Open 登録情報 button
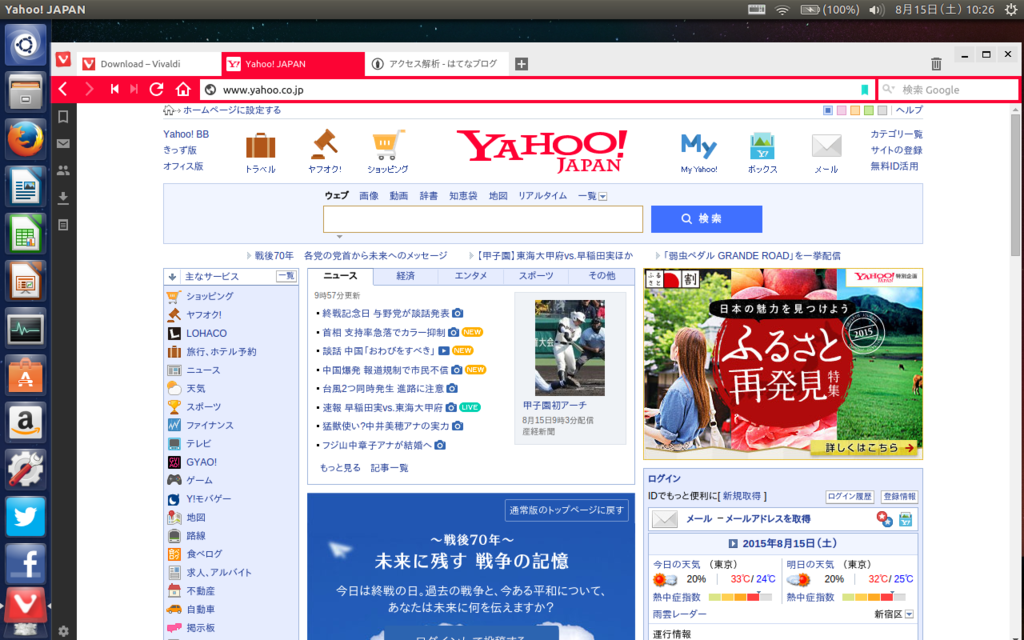Screen dimensions: 1024x640 pyautogui.click(x=899, y=496)
